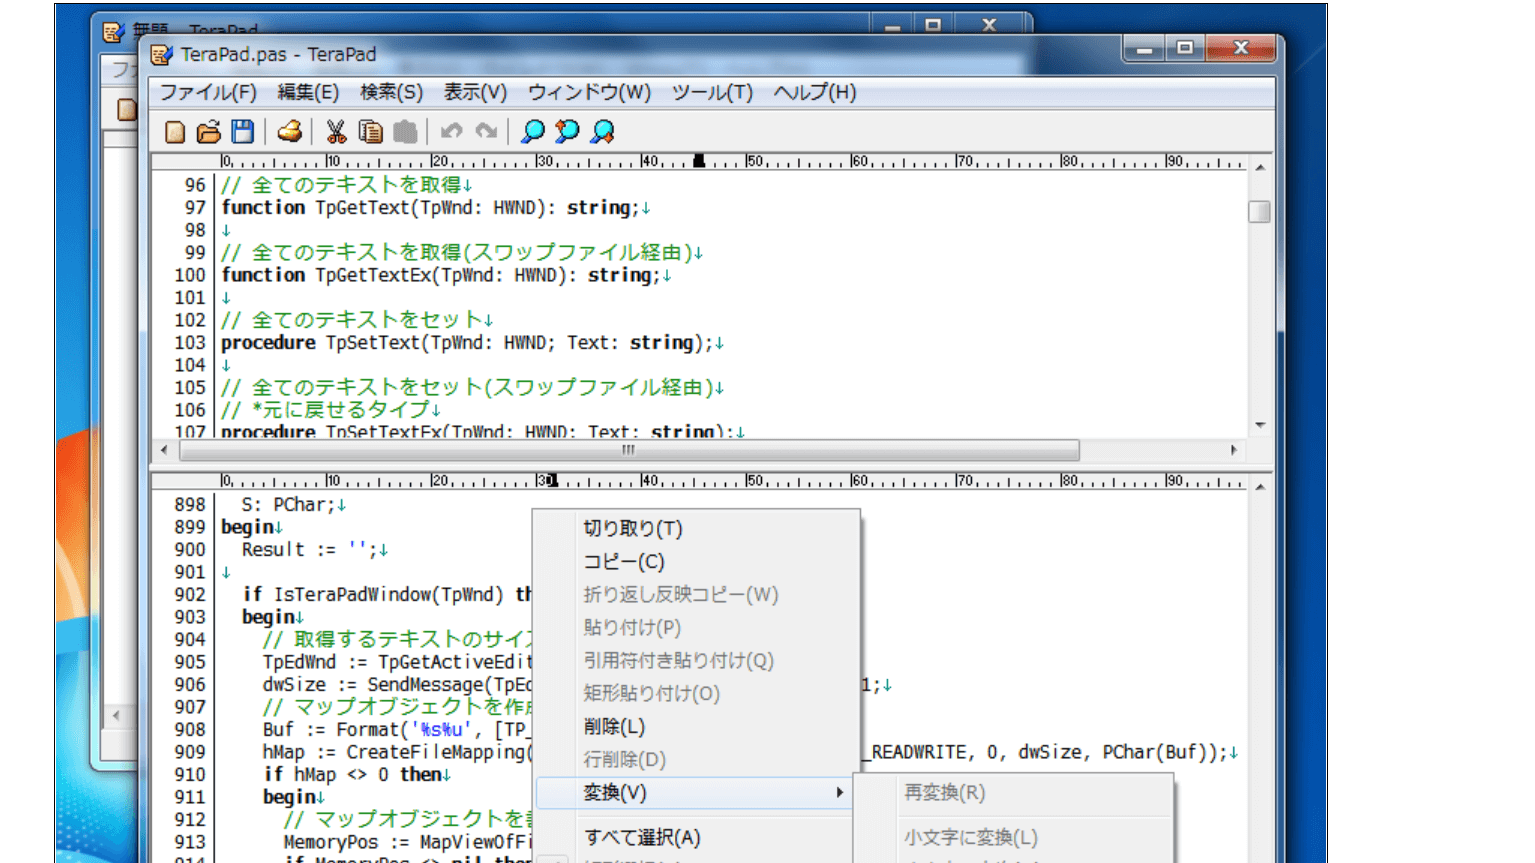Screen dimensions: 1535x863
Task: Open the ファイル(F) menu
Action: [208, 93]
